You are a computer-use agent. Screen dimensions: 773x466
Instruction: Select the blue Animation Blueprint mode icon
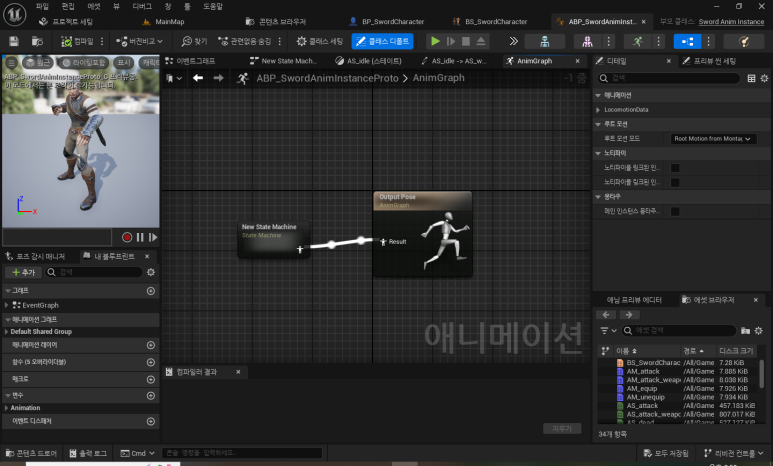point(687,41)
